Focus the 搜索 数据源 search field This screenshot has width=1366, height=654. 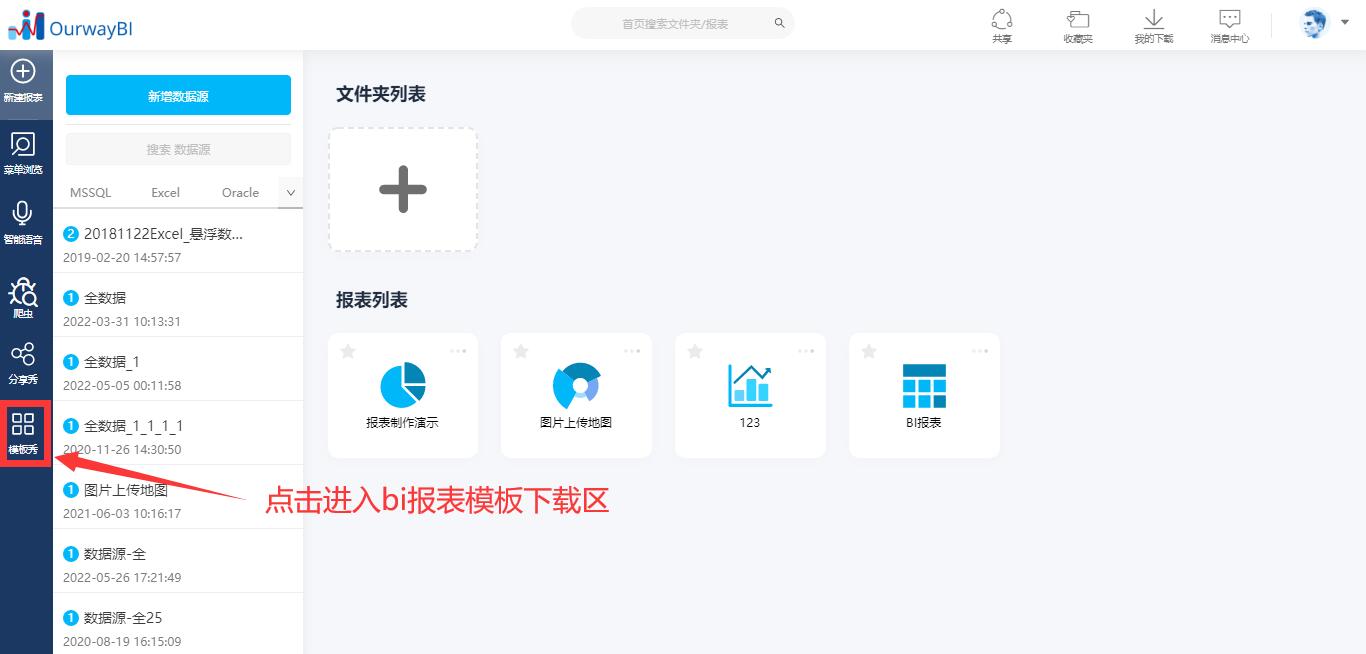coord(178,149)
